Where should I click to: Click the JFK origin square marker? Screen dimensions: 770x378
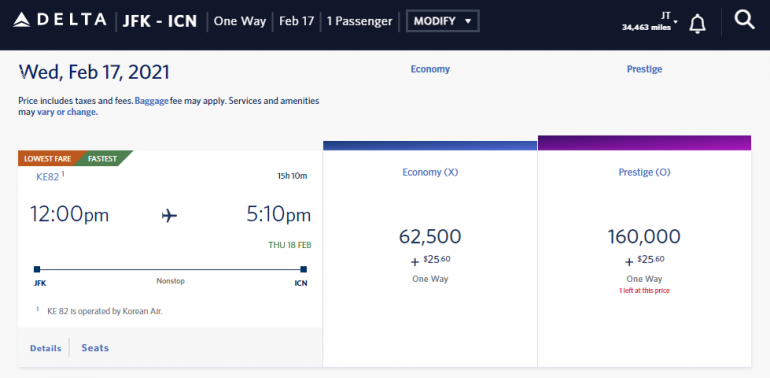[37, 269]
